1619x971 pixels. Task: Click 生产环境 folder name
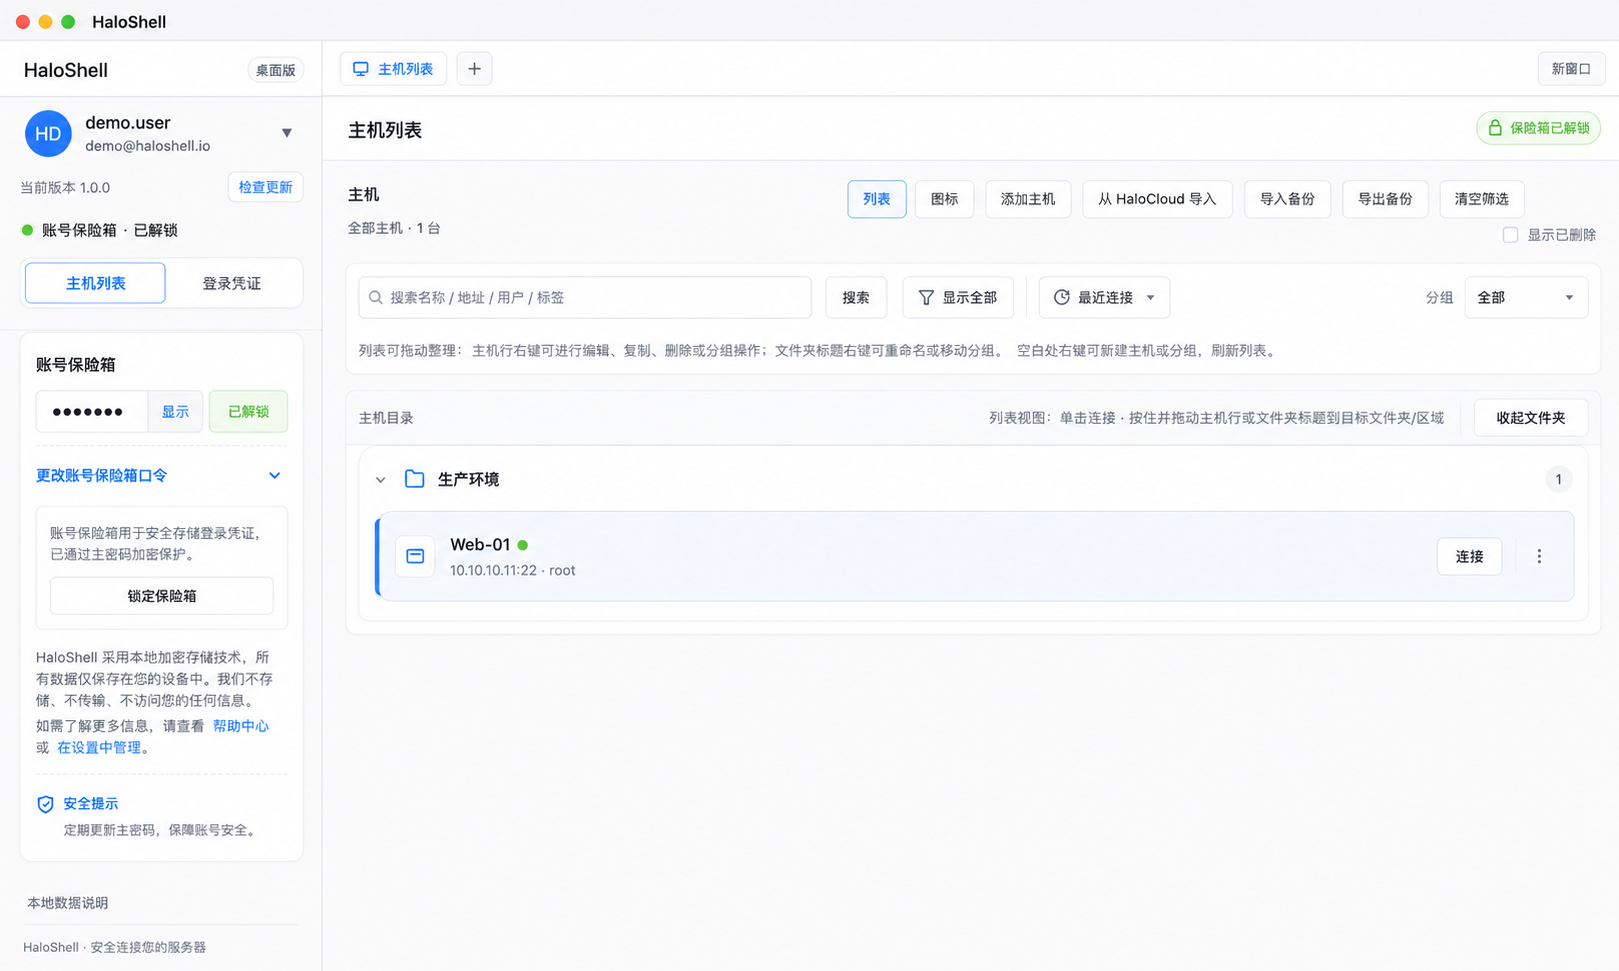click(x=468, y=479)
